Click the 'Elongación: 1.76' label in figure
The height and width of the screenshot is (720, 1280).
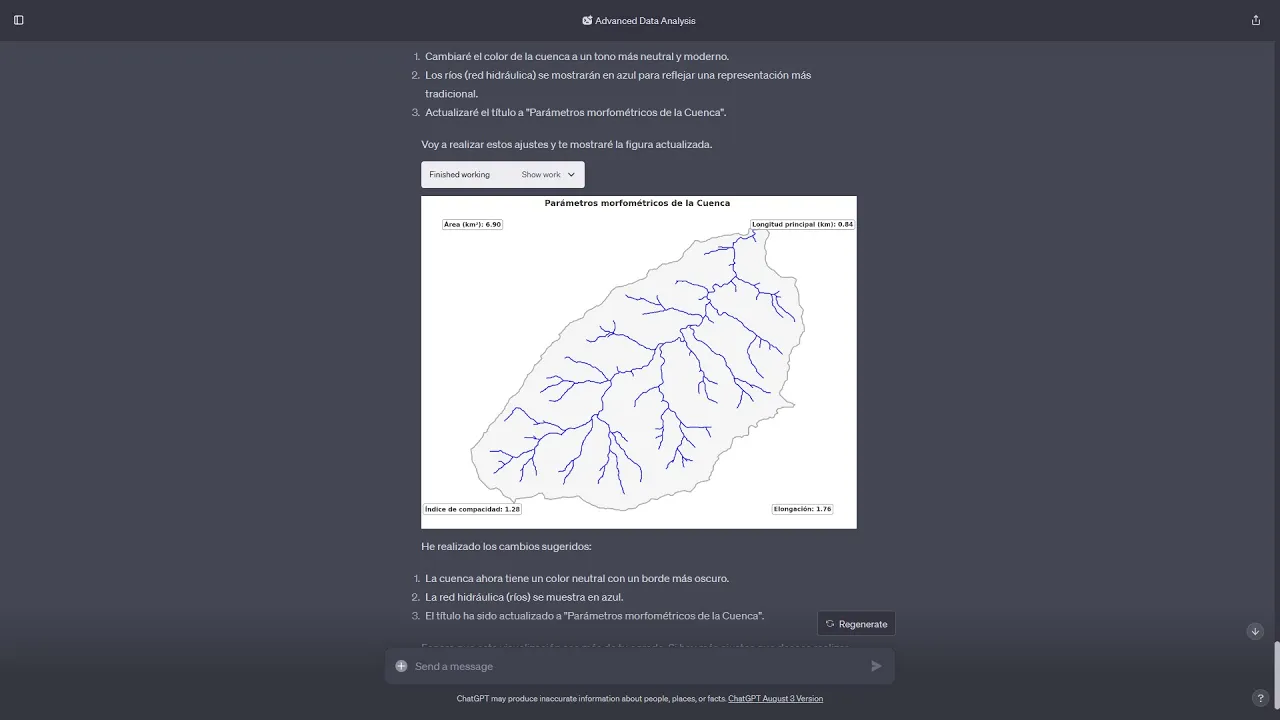coord(802,509)
